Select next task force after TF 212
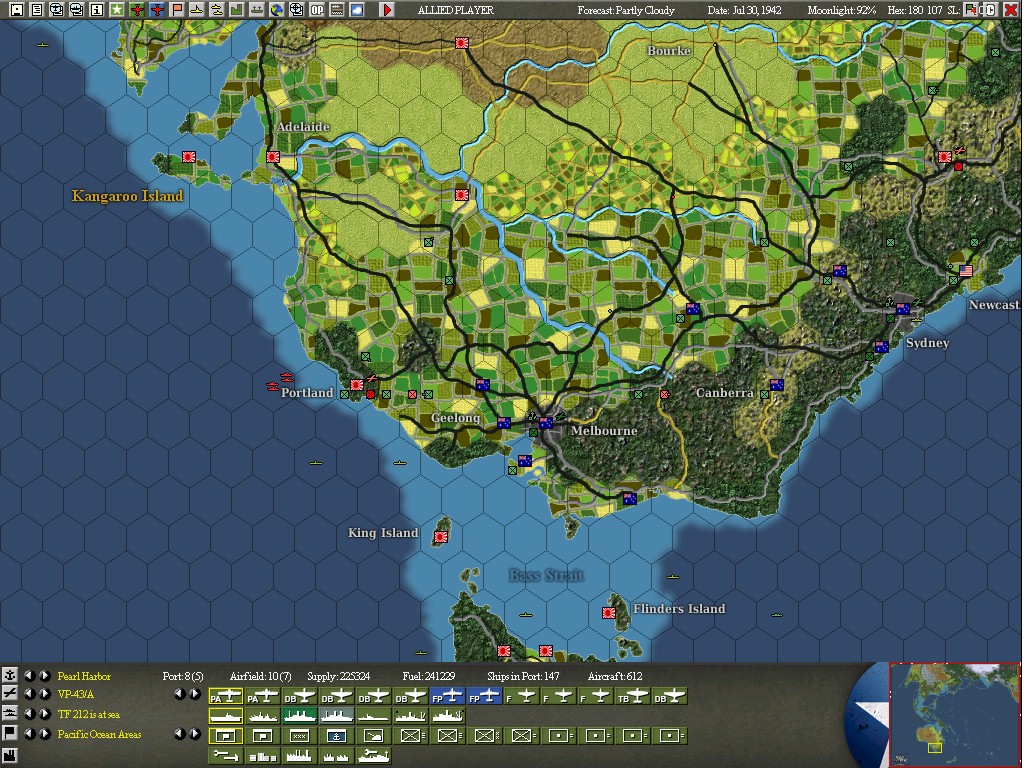 coord(44,713)
